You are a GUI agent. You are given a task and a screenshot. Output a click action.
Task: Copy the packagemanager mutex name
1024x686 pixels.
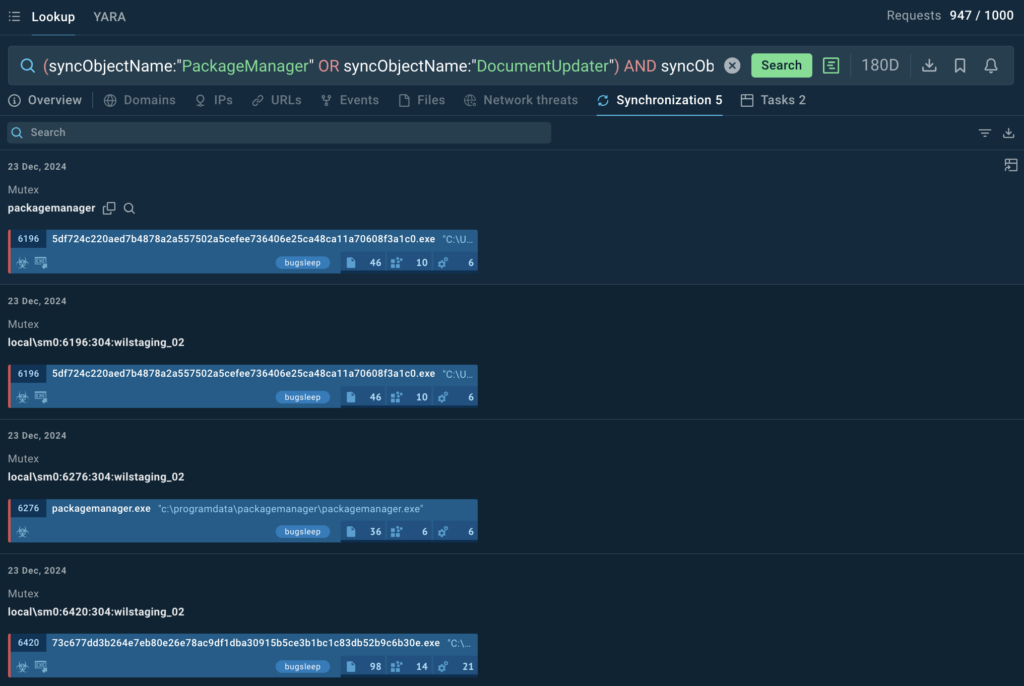110,208
